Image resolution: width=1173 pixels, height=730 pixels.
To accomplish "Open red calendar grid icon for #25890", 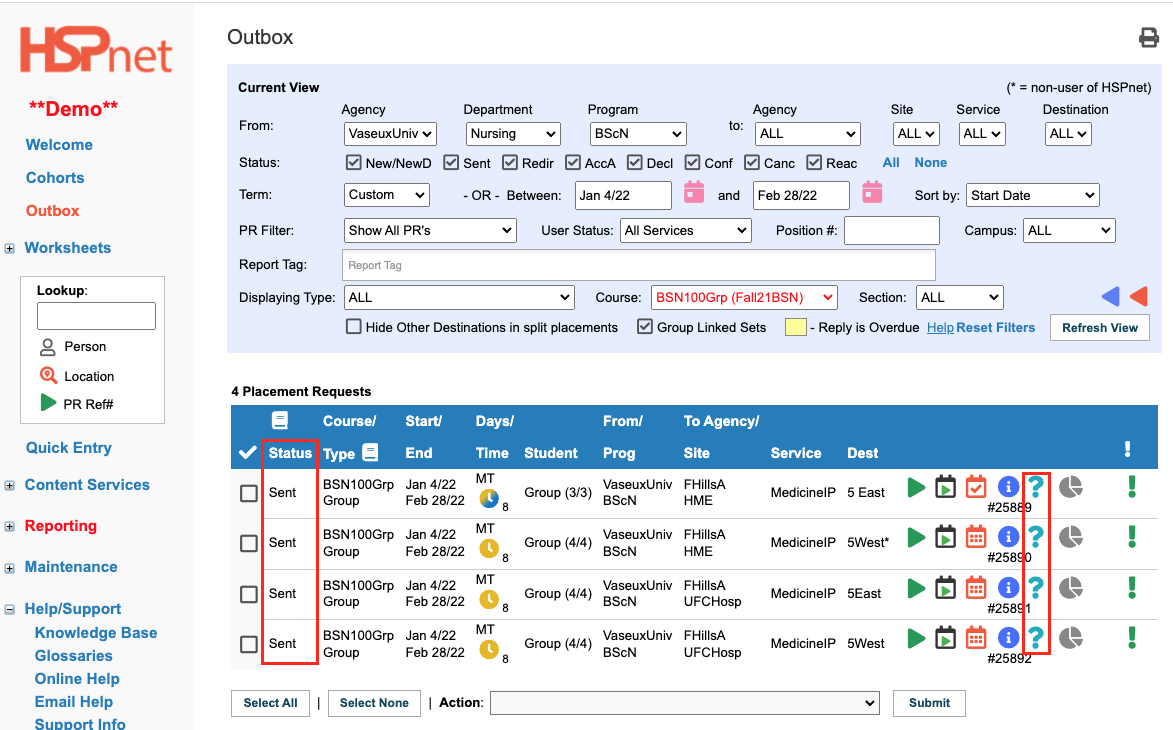I will coord(976,537).
